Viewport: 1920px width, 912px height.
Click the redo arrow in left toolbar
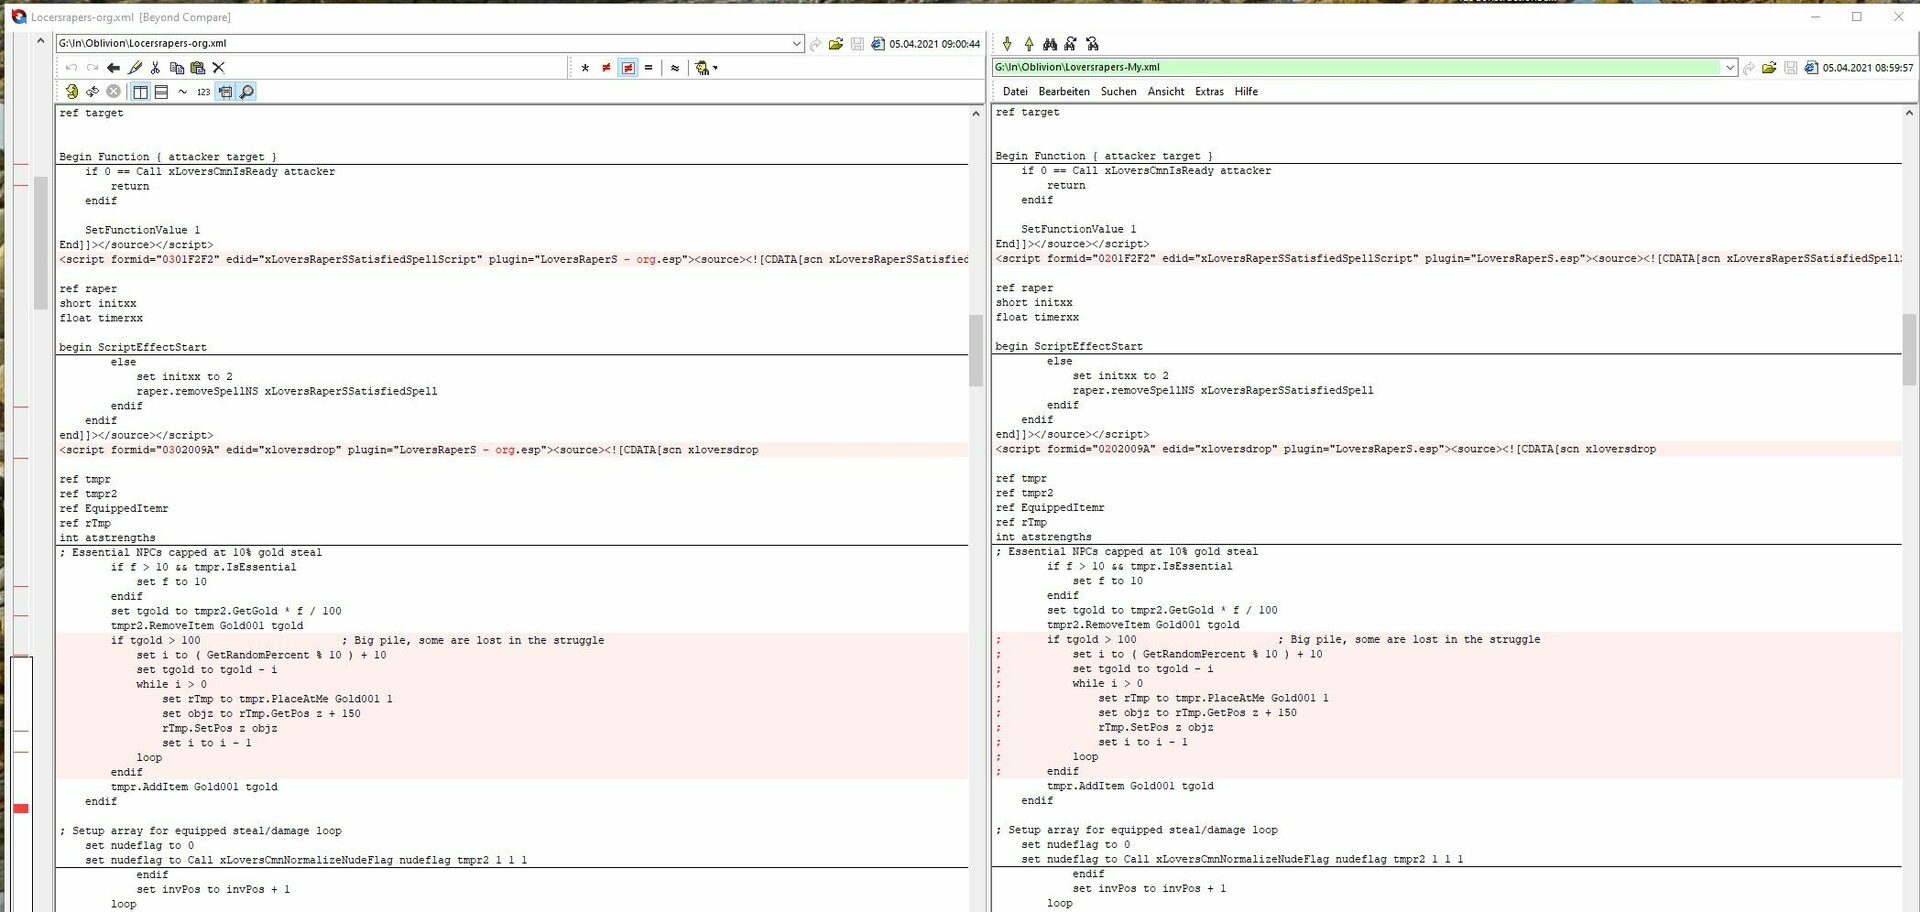click(92, 68)
